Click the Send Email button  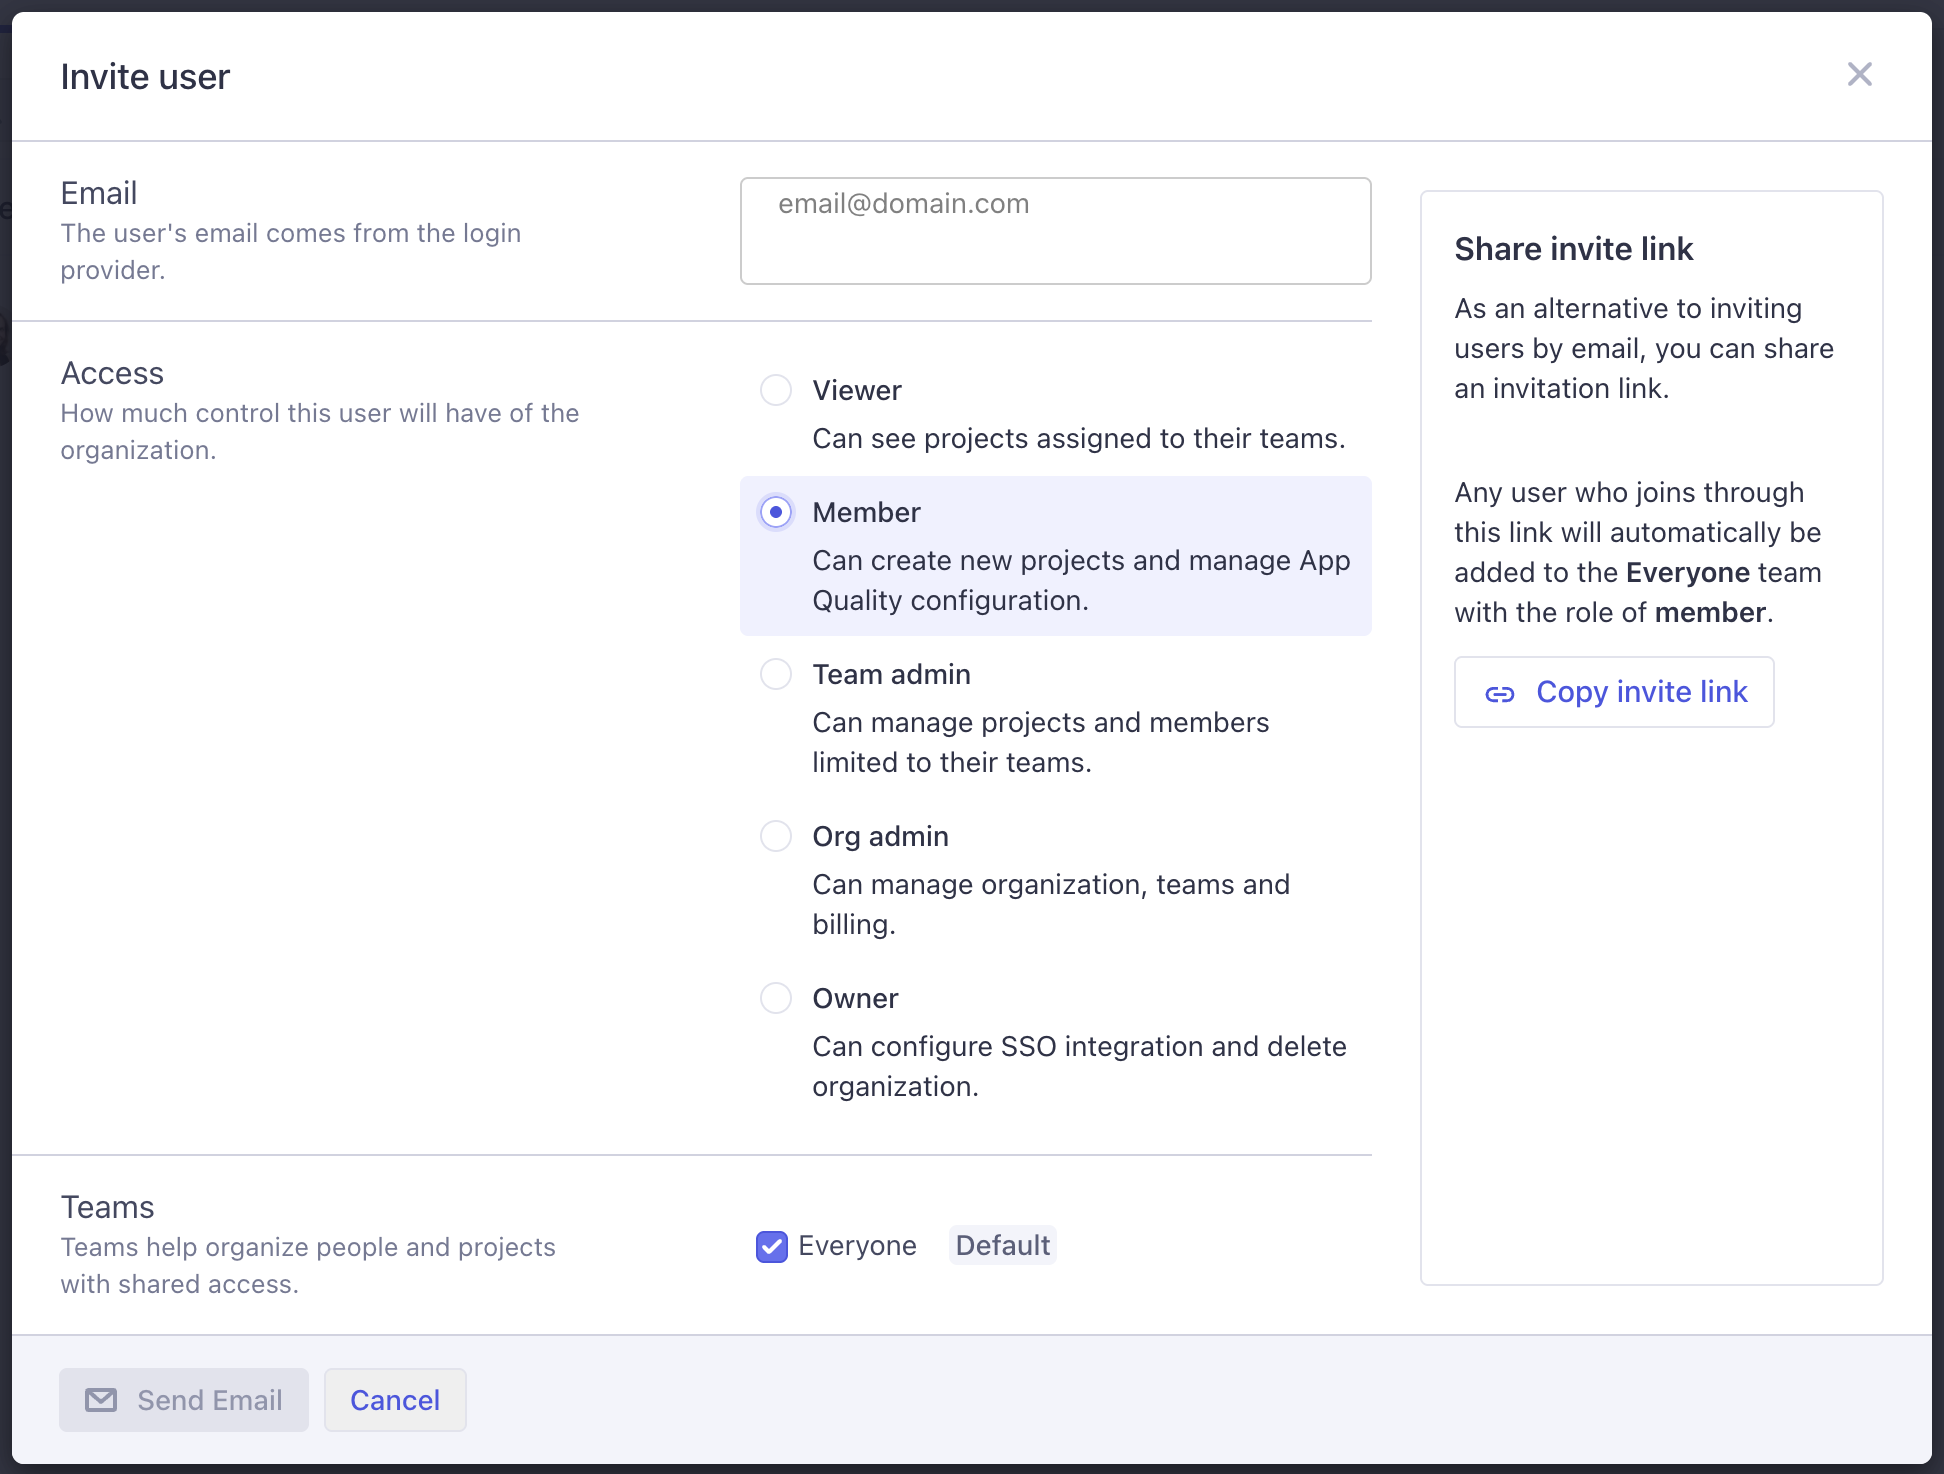[x=184, y=1400]
